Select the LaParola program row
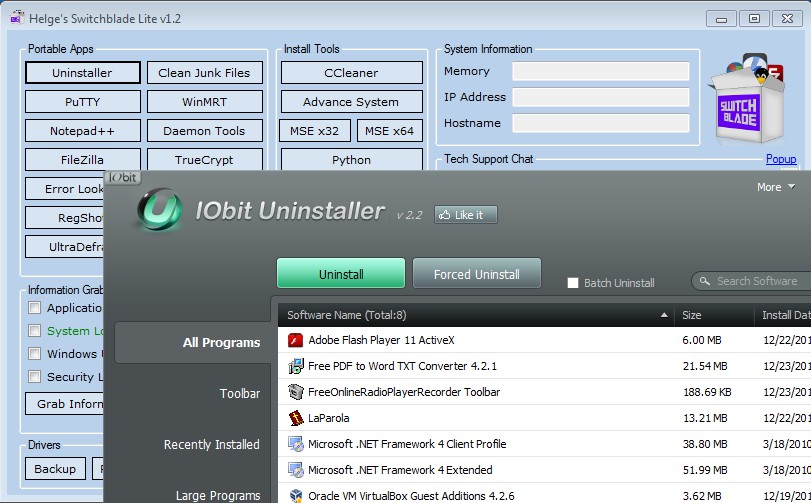The height and width of the screenshot is (503, 811). pos(544,418)
